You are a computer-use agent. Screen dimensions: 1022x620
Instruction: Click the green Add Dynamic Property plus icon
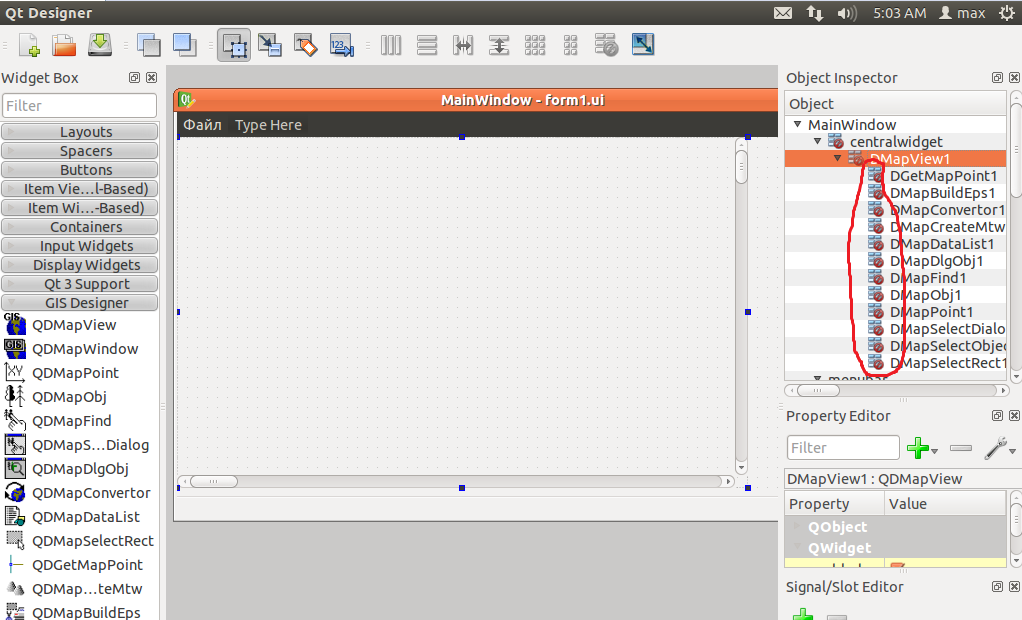(918, 448)
